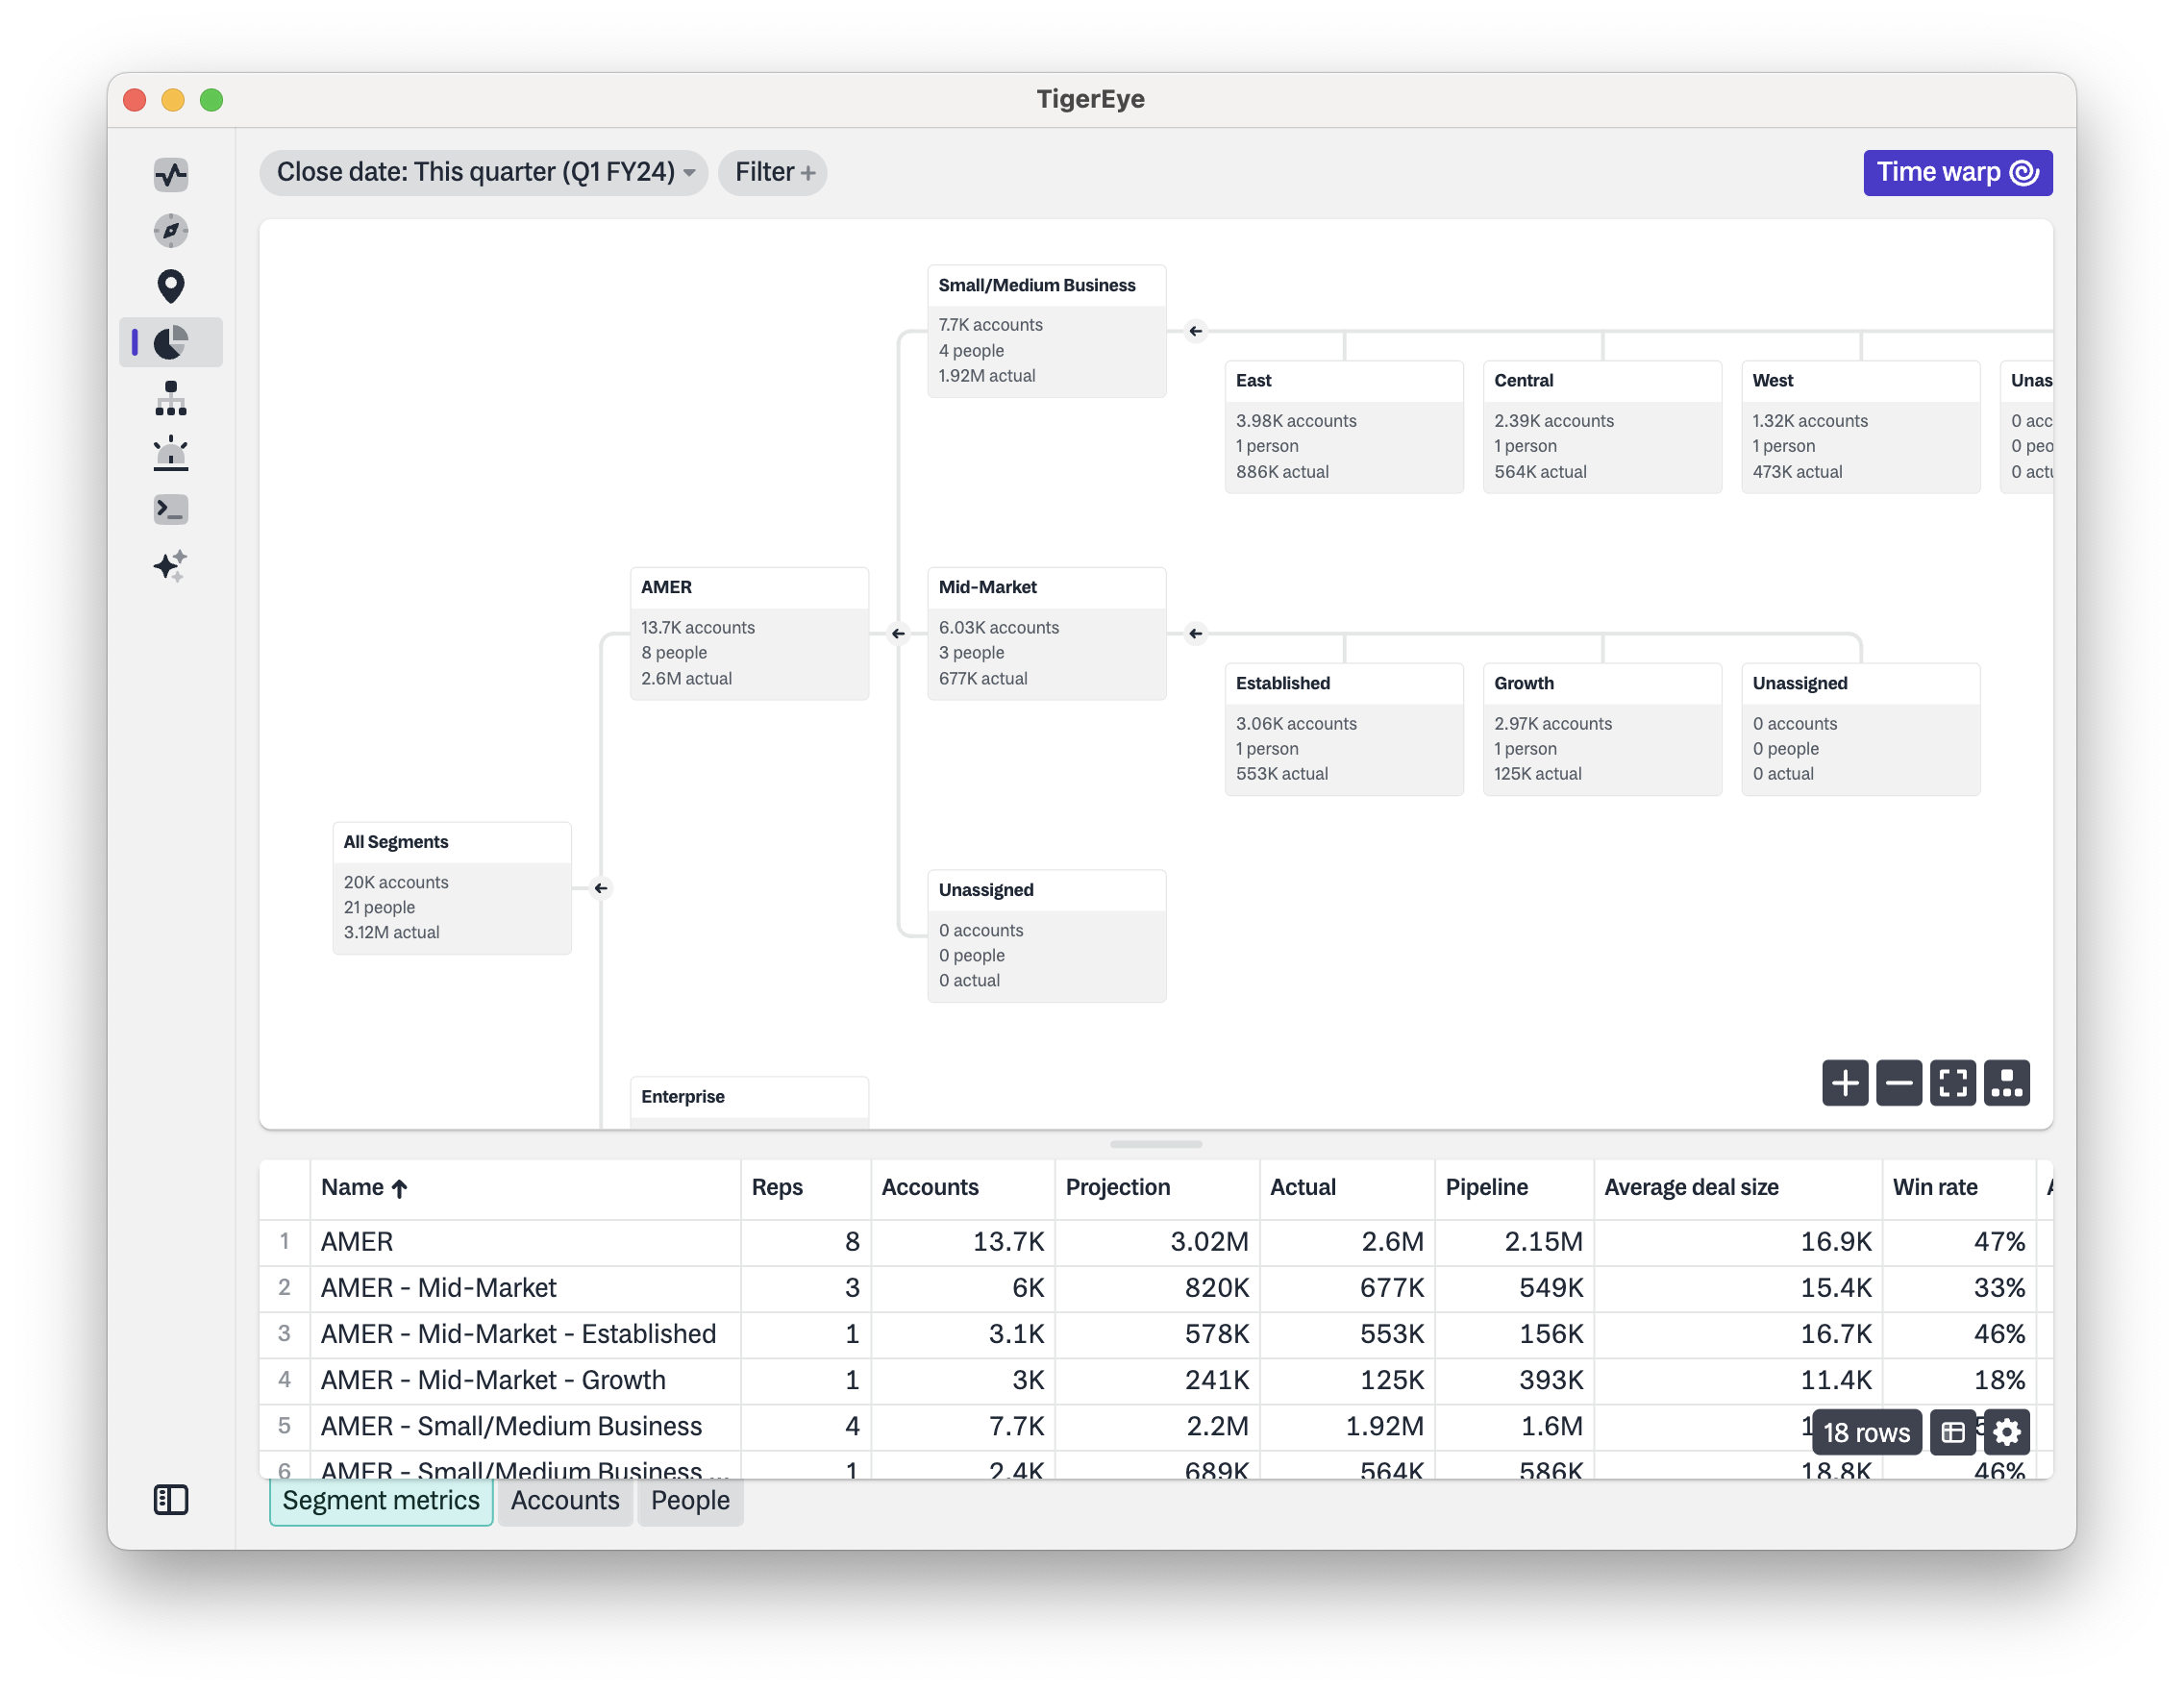Toggle the sidebar panel collapse icon
Image resolution: width=2184 pixels, height=1692 pixels.
171,1499
